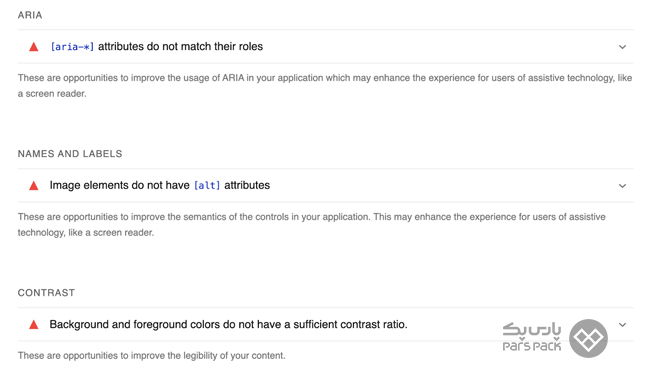Open the 'Image elements do not have' audit title
The image size is (648, 372).
click(119, 185)
